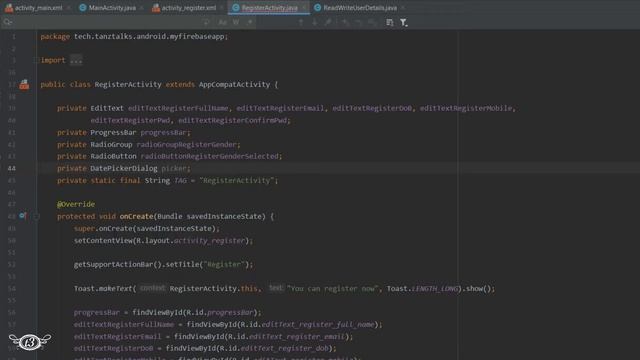The image size is (640, 360).
Task: Click the TAG constant declaration
Action: (x=180, y=180)
